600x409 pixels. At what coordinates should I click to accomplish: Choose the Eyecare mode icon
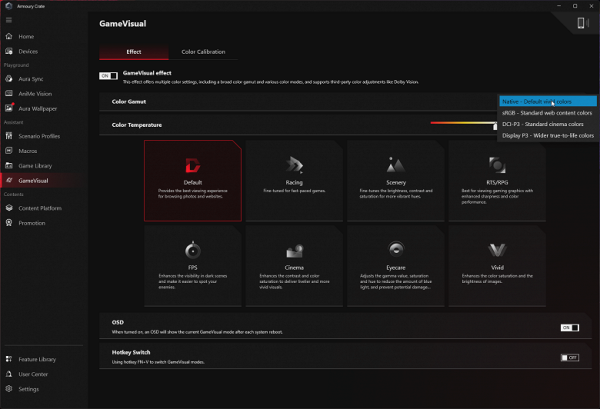(396, 250)
